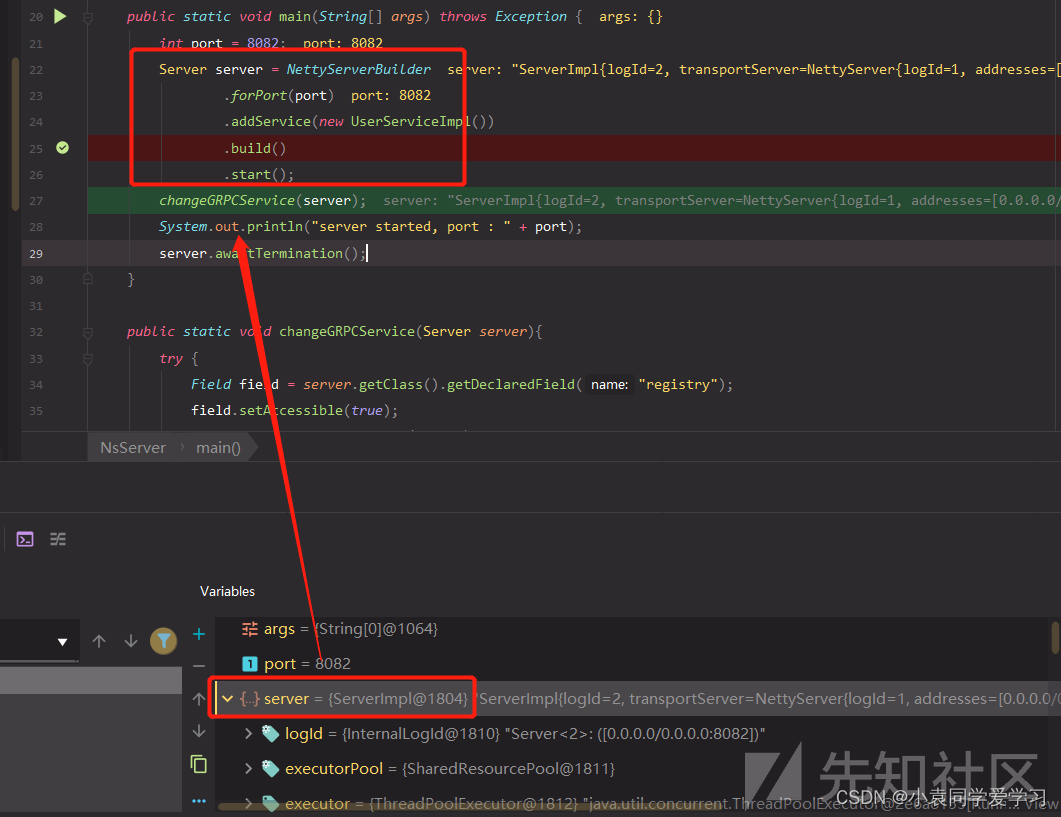Click the port primitive type icon

(250, 664)
